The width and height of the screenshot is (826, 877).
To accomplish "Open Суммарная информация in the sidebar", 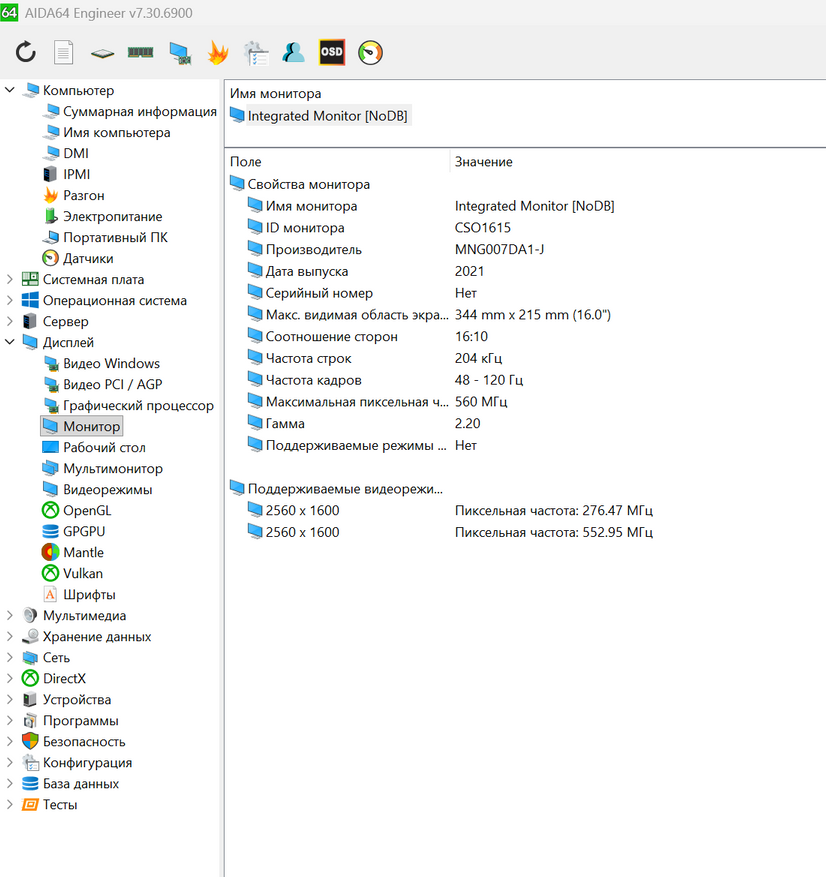I will (x=139, y=112).
